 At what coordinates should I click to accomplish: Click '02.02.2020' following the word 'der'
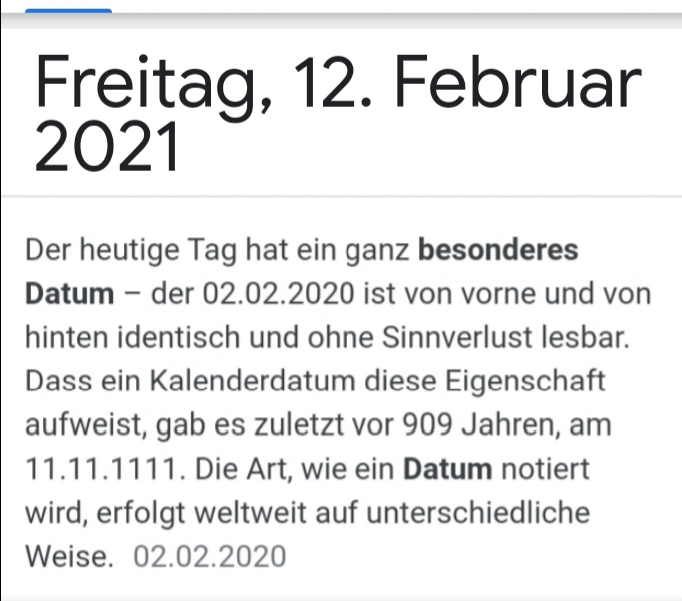(279, 294)
